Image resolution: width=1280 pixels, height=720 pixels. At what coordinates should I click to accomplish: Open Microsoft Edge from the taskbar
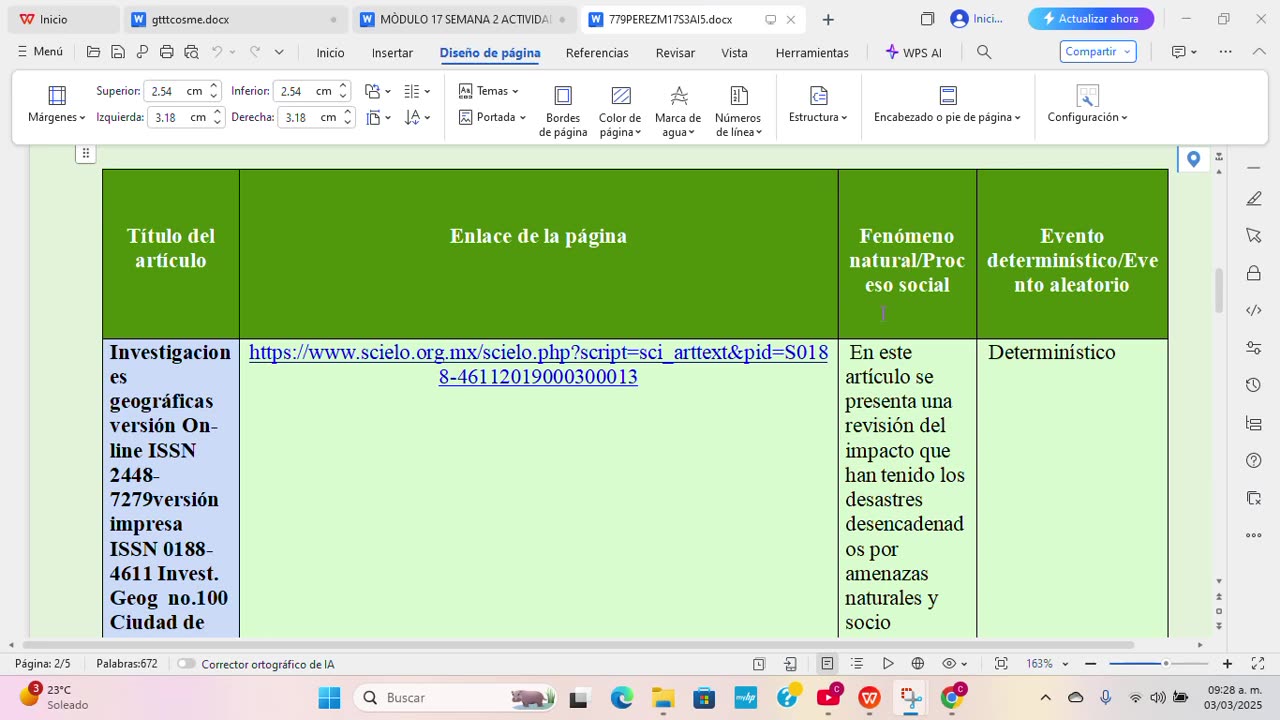[622, 697]
